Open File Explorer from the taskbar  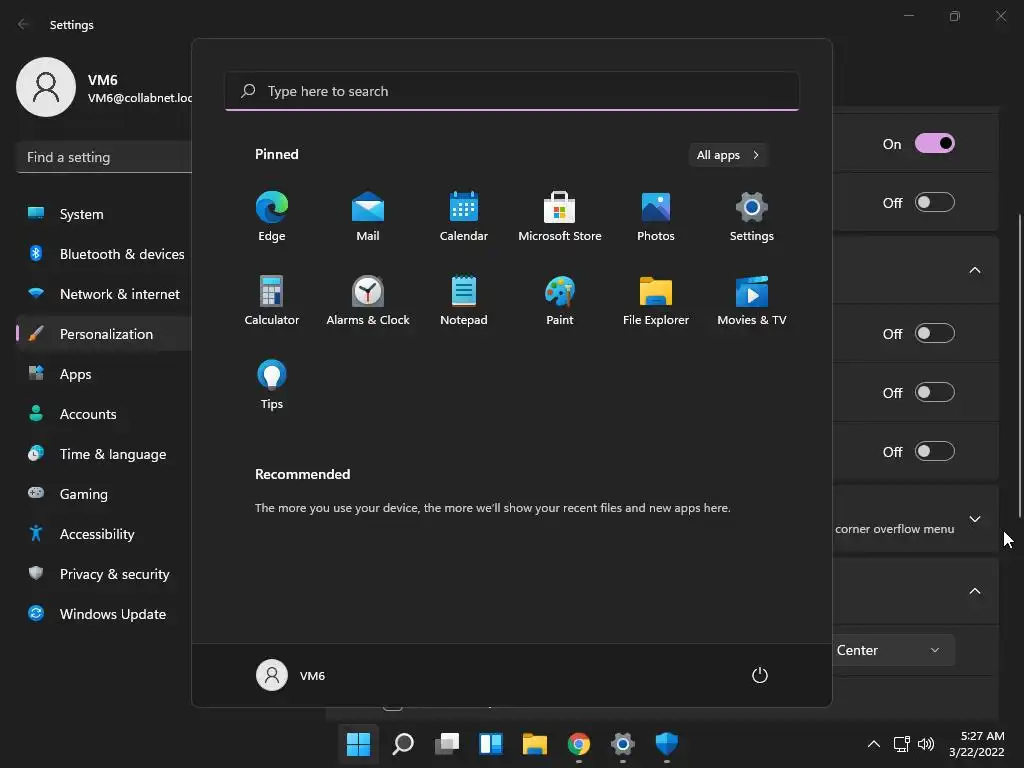tap(535, 744)
